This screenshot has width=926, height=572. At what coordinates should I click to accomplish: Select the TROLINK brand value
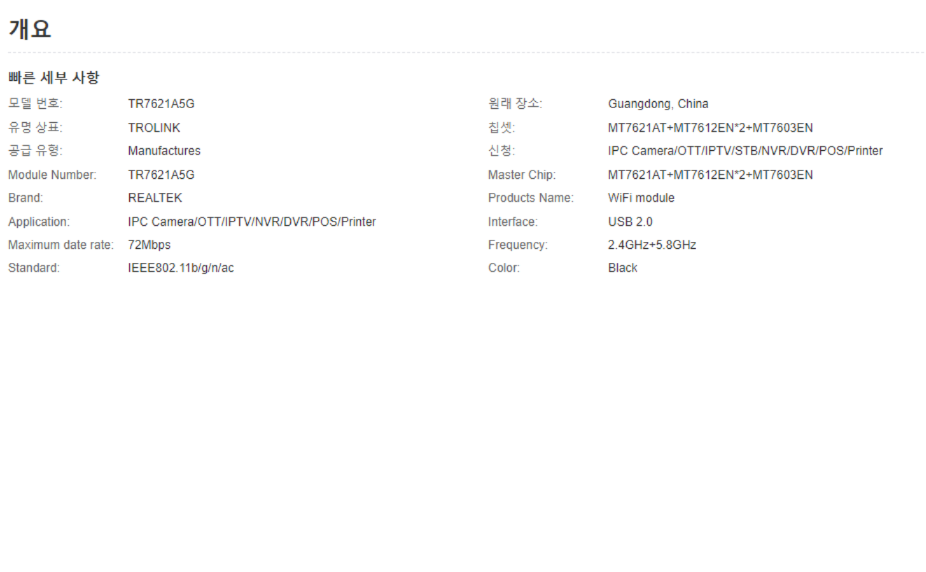154,128
